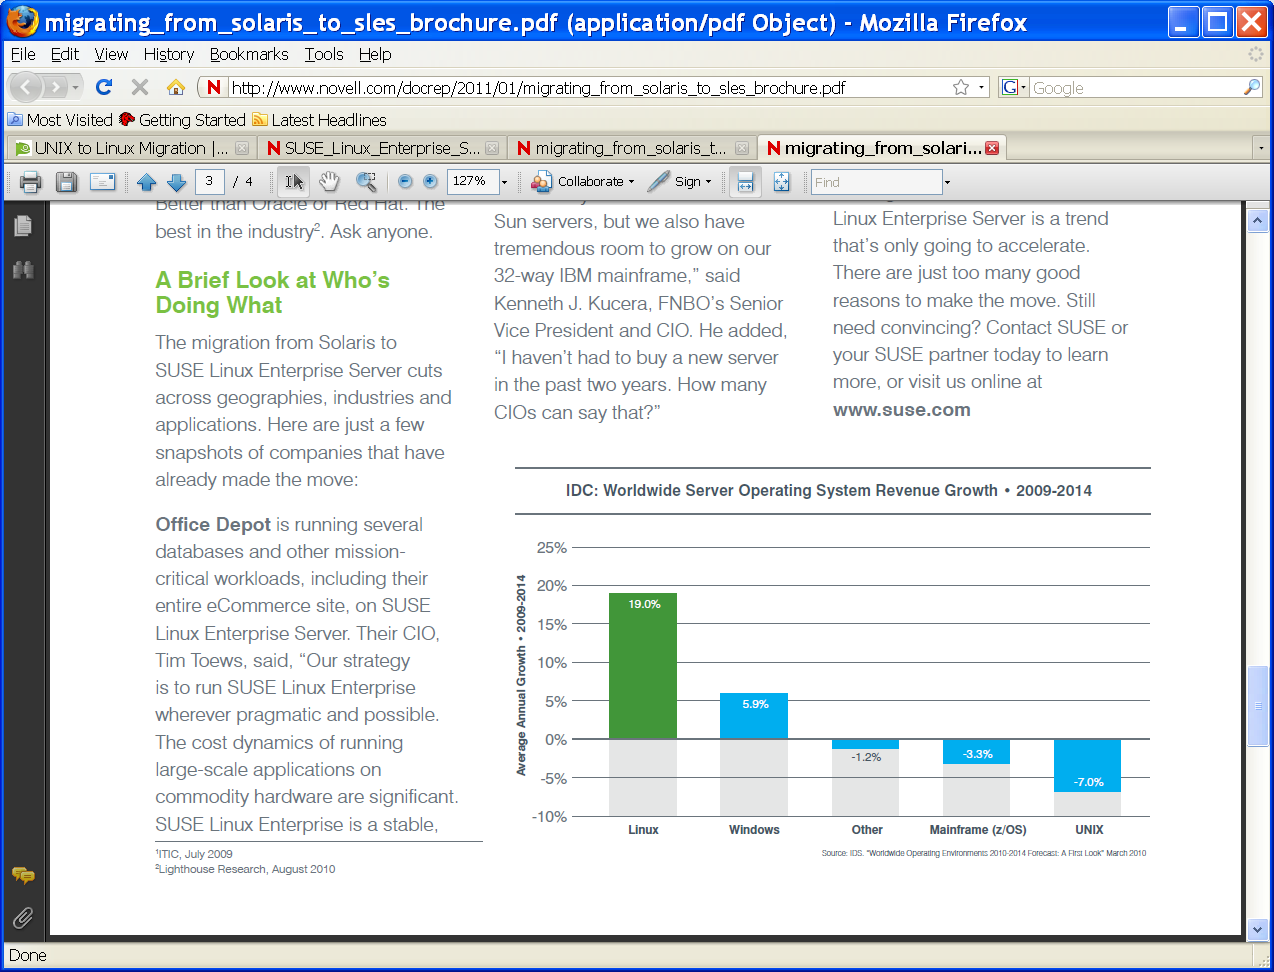Open Latest Headlines feed bookmark
Image resolution: width=1274 pixels, height=972 pixels.
(x=319, y=120)
